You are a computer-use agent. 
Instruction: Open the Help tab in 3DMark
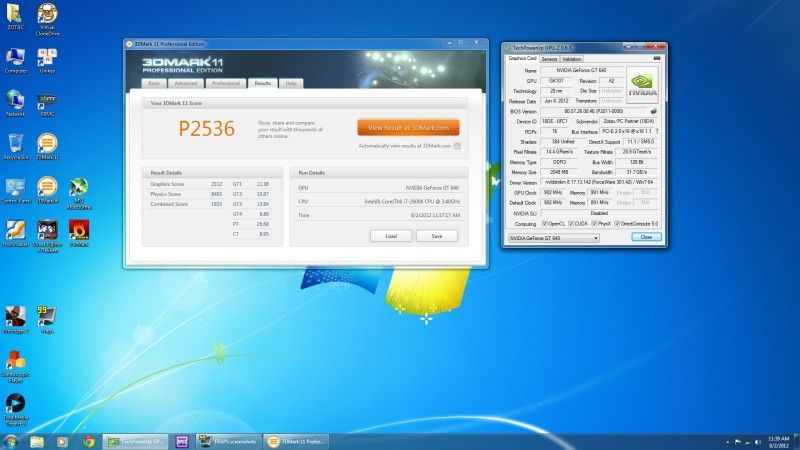pyautogui.click(x=291, y=83)
